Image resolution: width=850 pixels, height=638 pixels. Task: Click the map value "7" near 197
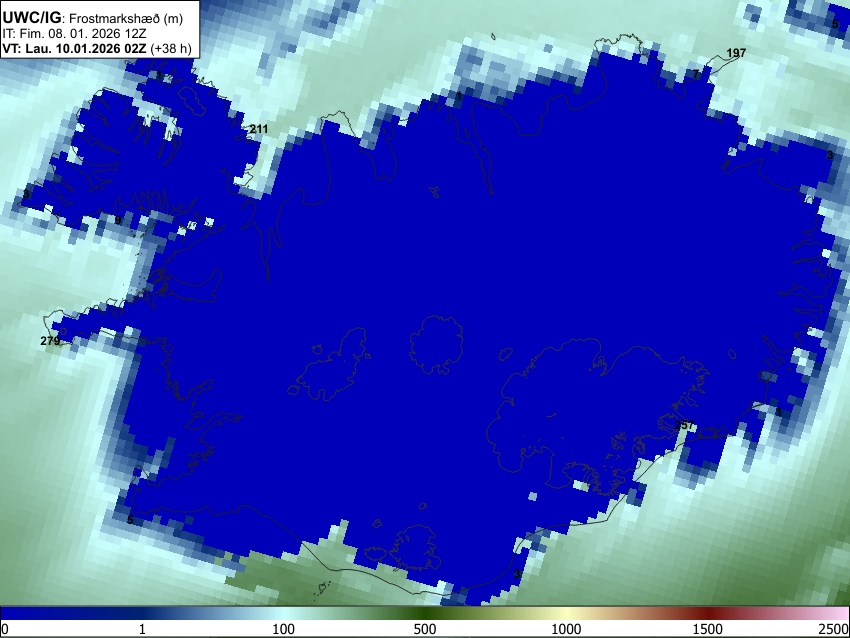click(x=696, y=74)
